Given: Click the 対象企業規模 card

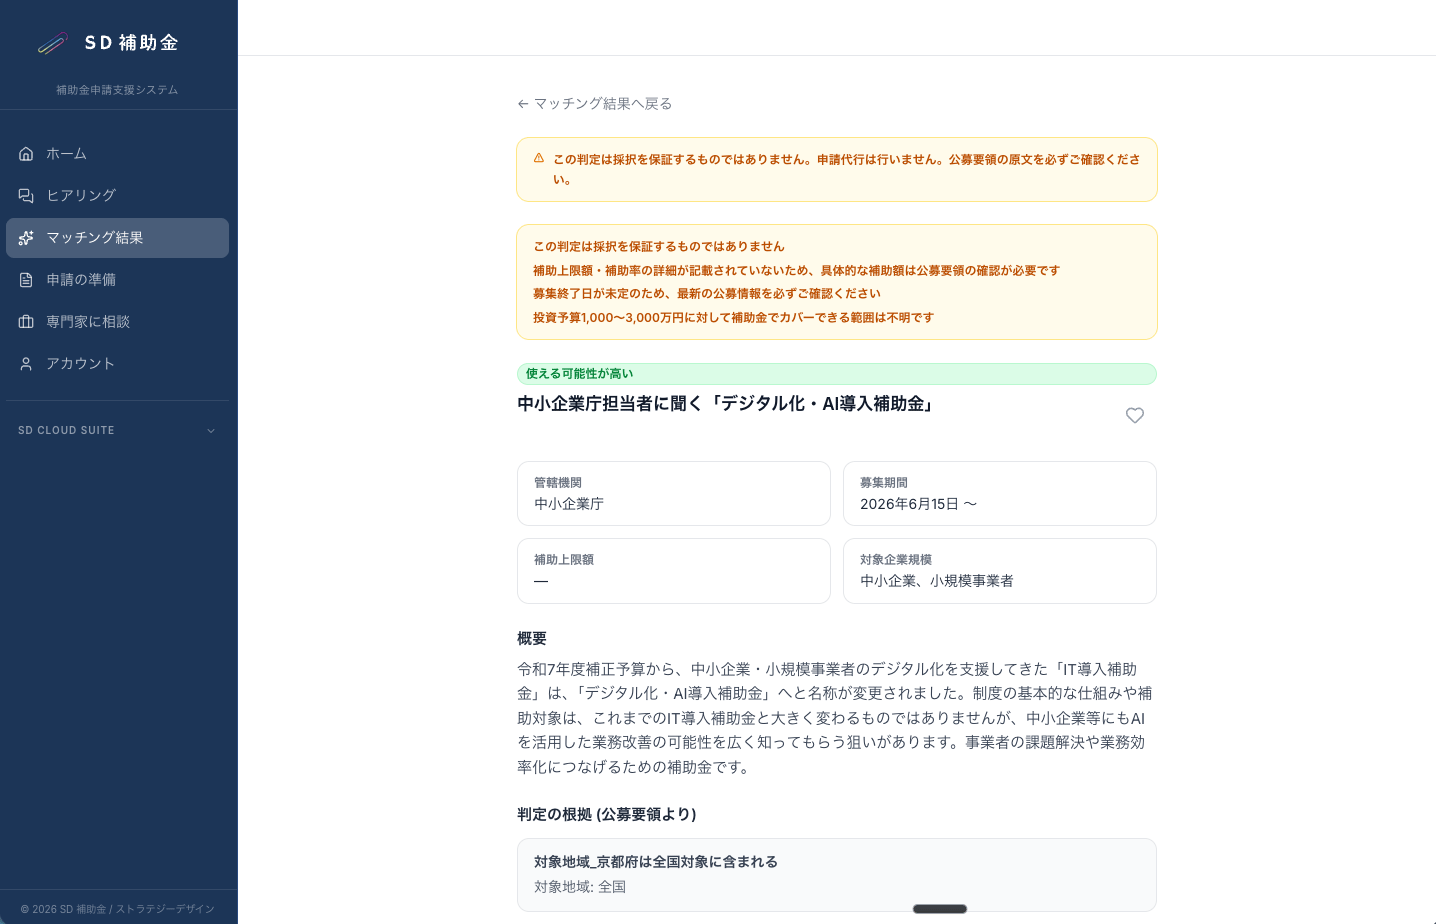Looking at the screenshot, I should [x=1000, y=571].
